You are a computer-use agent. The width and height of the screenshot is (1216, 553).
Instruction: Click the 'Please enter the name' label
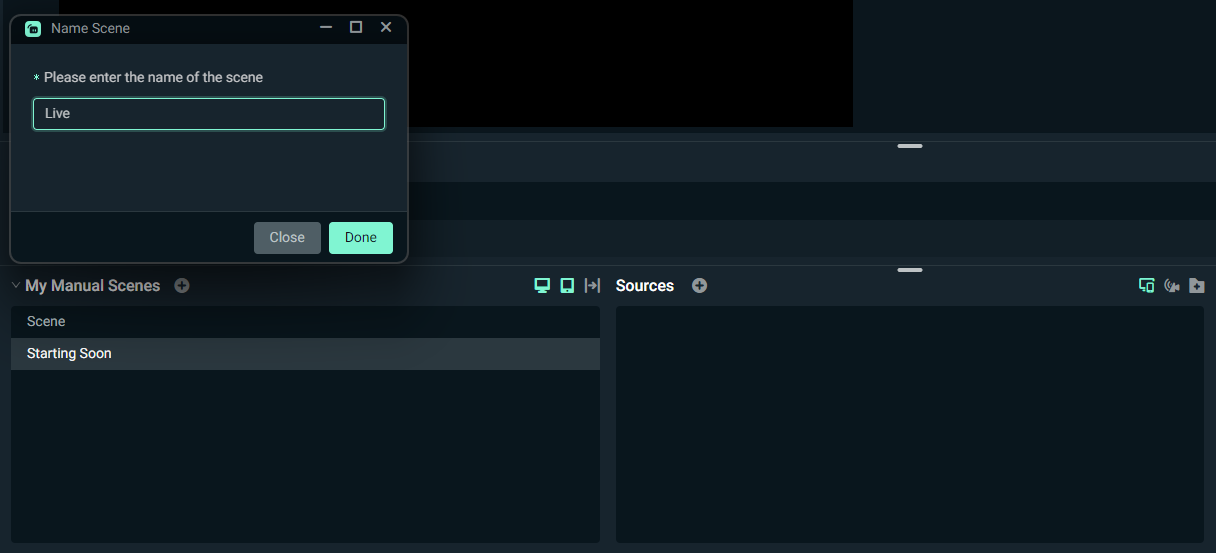[x=153, y=77]
